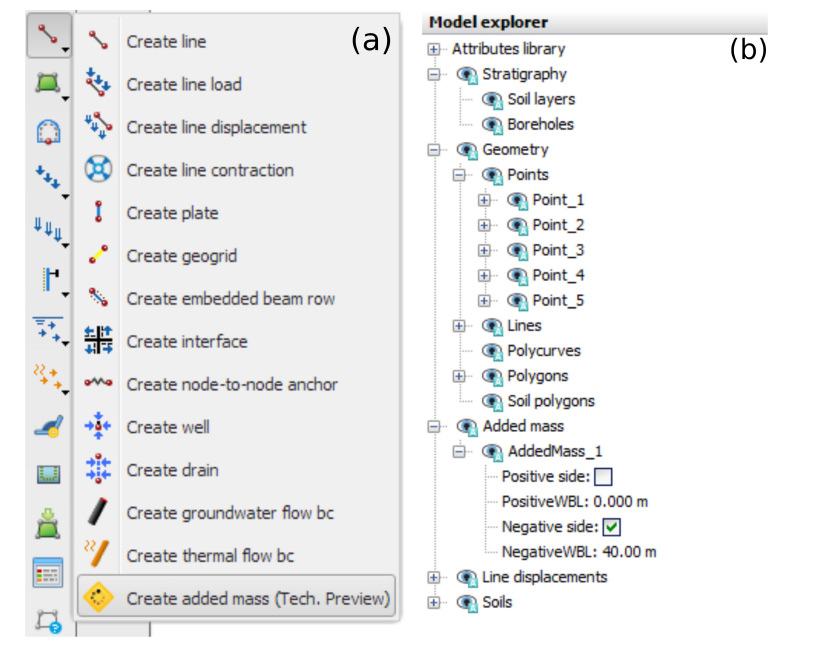Select Create node-to-node anchor menu entry
The width and height of the screenshot is (823, 654).
(x=231, y=384)
